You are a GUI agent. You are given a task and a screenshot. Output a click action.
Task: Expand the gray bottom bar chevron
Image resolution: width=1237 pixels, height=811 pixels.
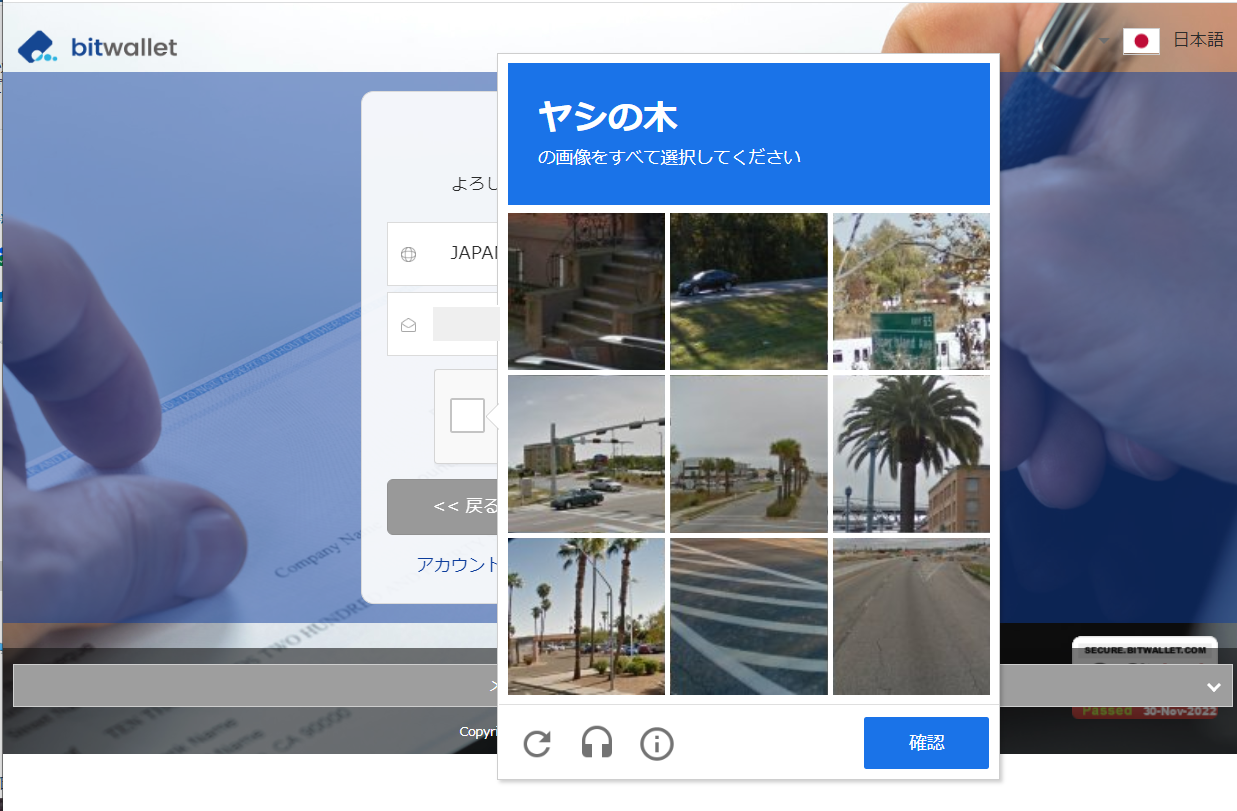pyautogui.click(x=1214, y=686)
